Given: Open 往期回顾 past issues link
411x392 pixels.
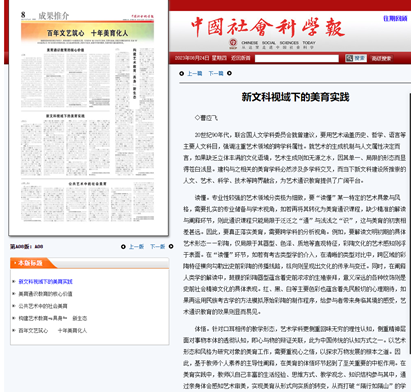Looking at the screenshot, I should [395, 19].
